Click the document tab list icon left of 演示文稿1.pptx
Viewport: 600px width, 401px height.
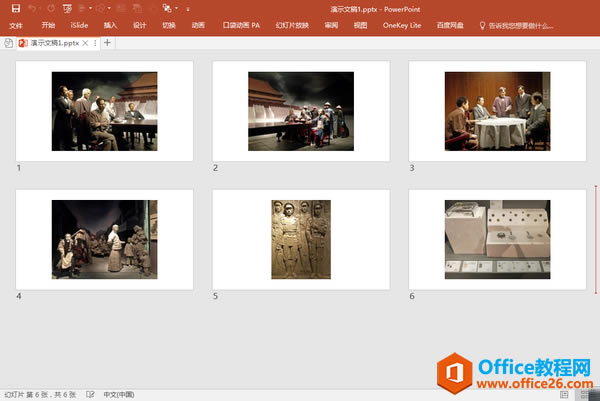[8, 43]
